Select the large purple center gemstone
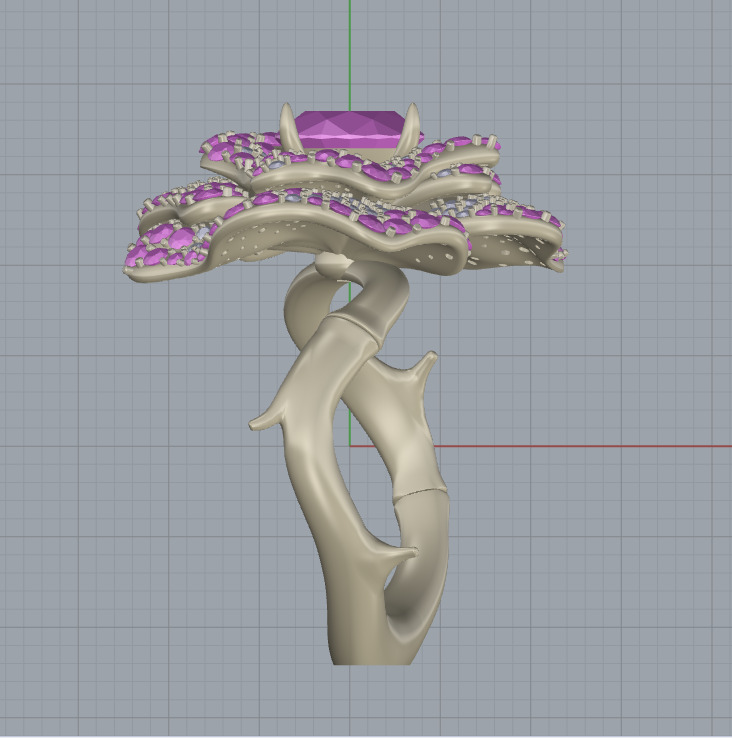 point(352,130)
